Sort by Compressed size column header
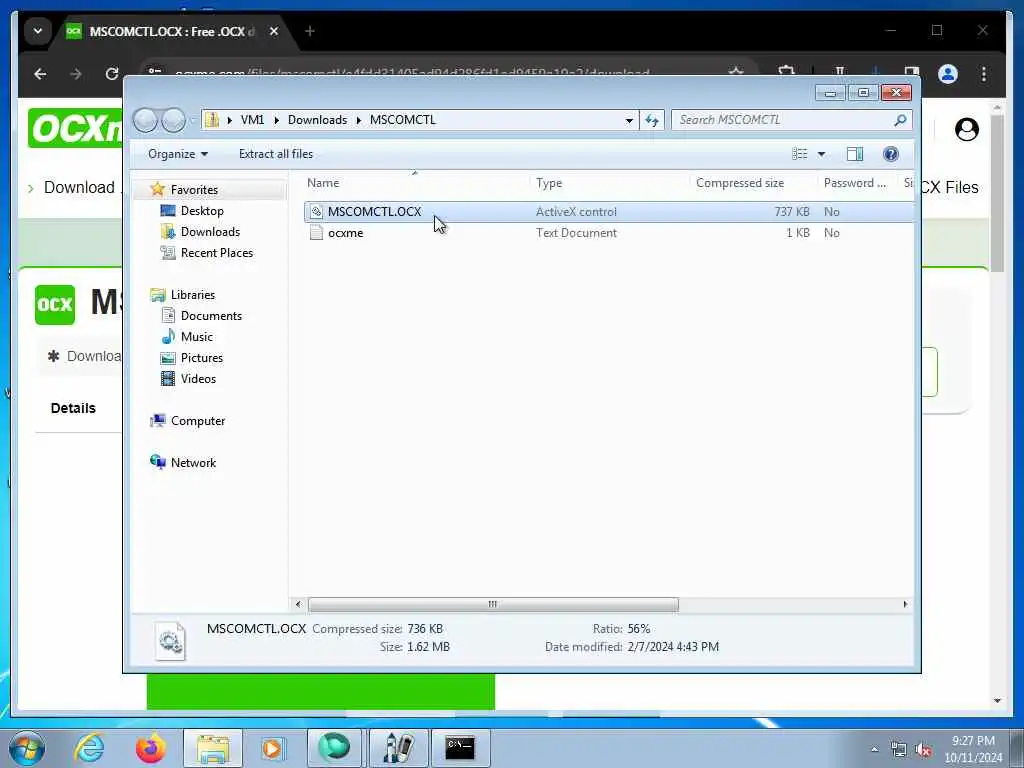This screenshot has width=1024, height=768. (754, 184)
